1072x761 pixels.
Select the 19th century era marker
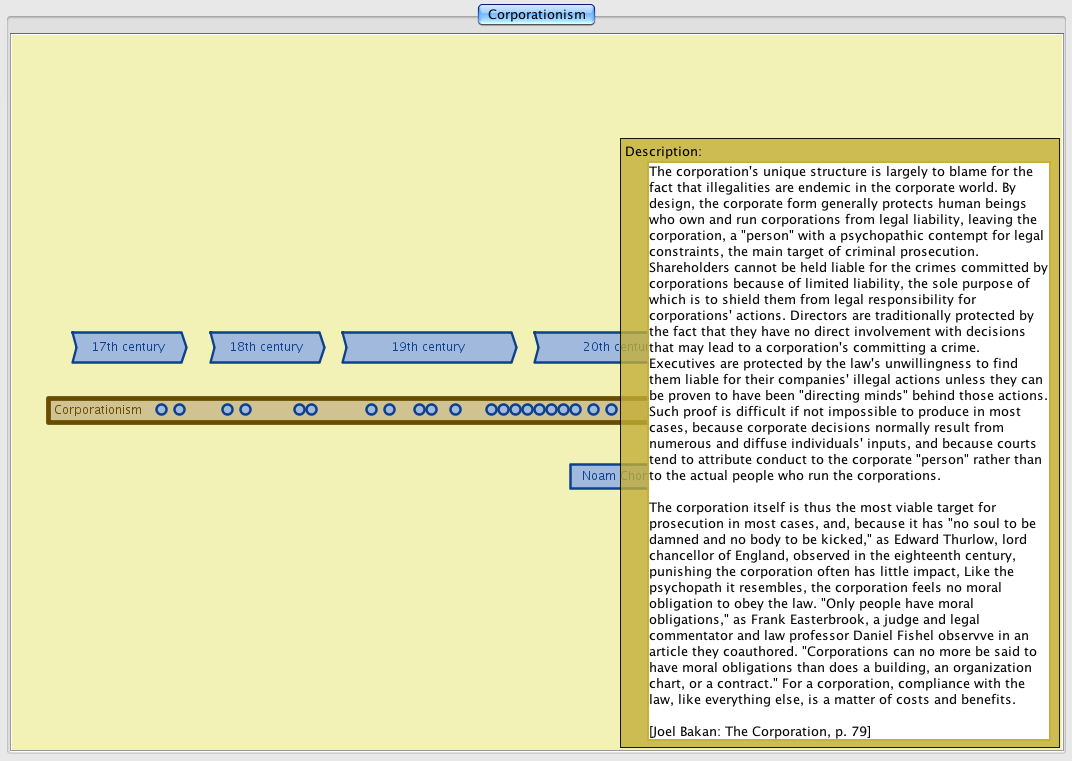(x=428, y=347)
